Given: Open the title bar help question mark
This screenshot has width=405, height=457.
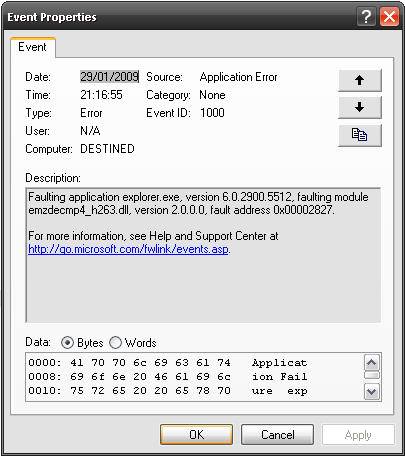Looking at the screenshot, I should click(x=366, y=17).
